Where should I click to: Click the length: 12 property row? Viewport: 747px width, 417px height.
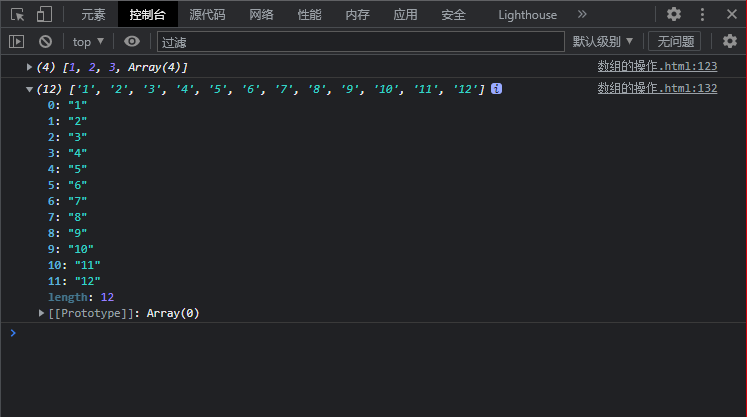81,297
